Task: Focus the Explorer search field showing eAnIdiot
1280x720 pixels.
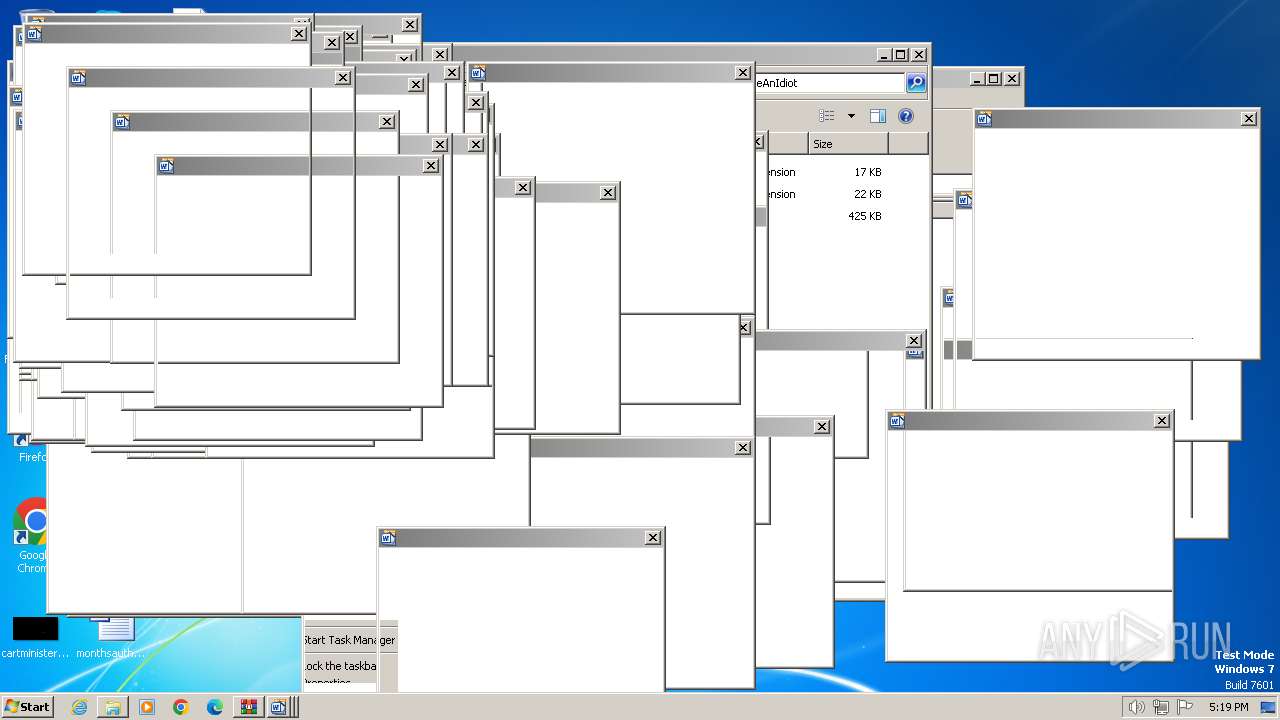Action: pyautogui.click(x=830, y=83)
